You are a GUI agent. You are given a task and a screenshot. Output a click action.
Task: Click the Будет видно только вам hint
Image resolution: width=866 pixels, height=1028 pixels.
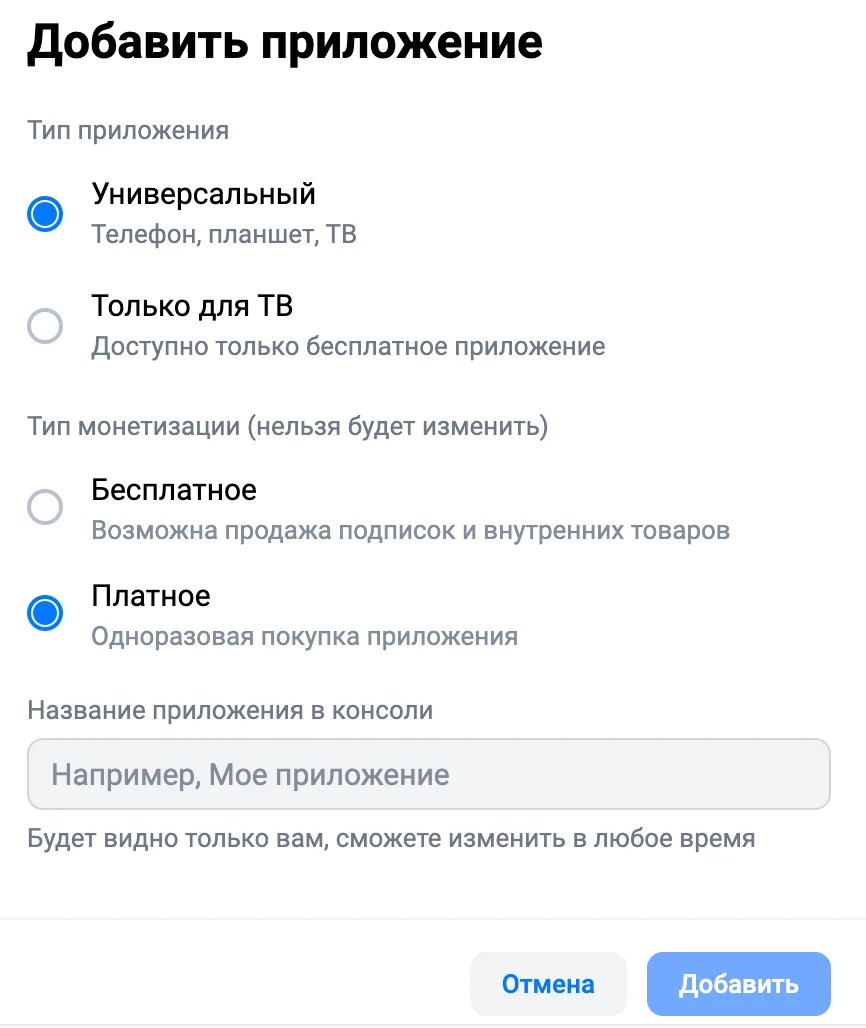coord(391,839)
